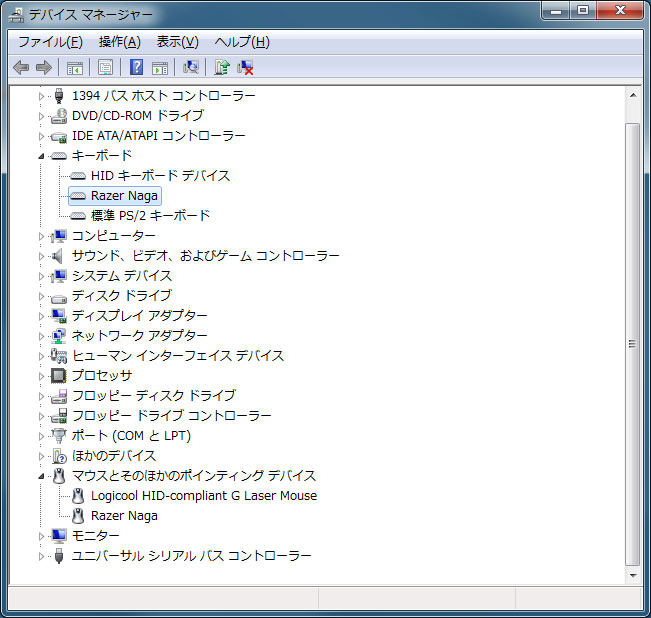Click the vertical scrollbar thumb
Screen dimensions: 651x618
tap(633, 344)
